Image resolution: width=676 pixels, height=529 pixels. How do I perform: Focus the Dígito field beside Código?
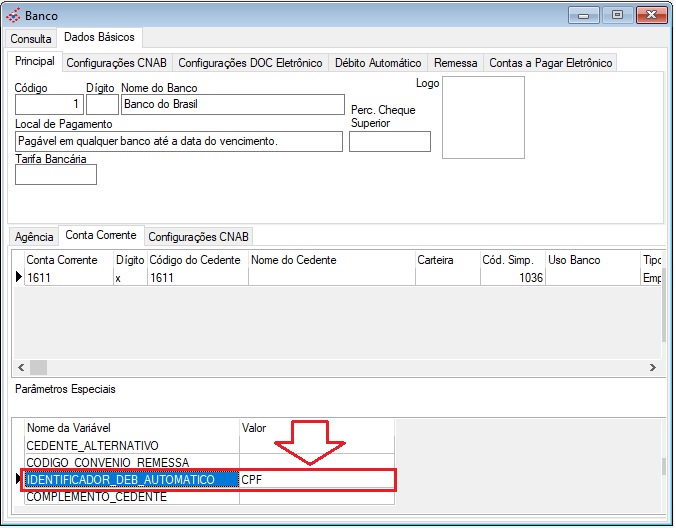click(x=101, y=104)
